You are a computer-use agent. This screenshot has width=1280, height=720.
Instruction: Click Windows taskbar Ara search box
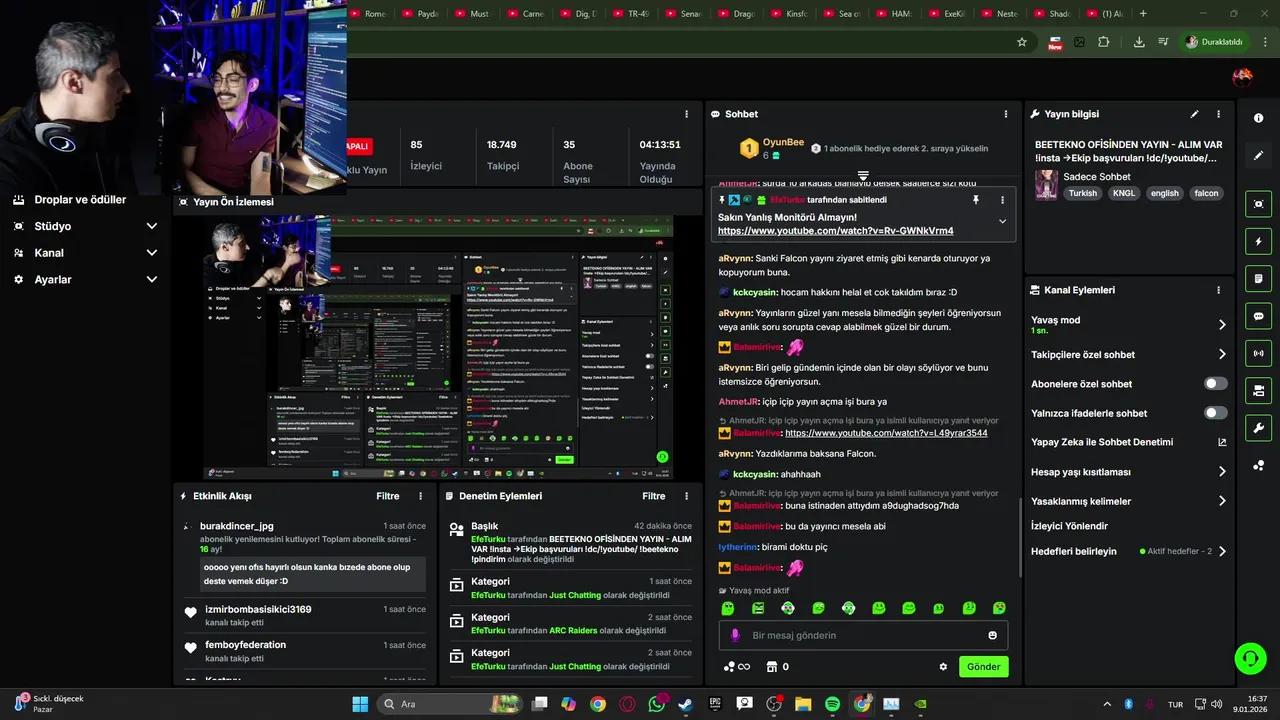pyautogui.click(x=448, y=704)
